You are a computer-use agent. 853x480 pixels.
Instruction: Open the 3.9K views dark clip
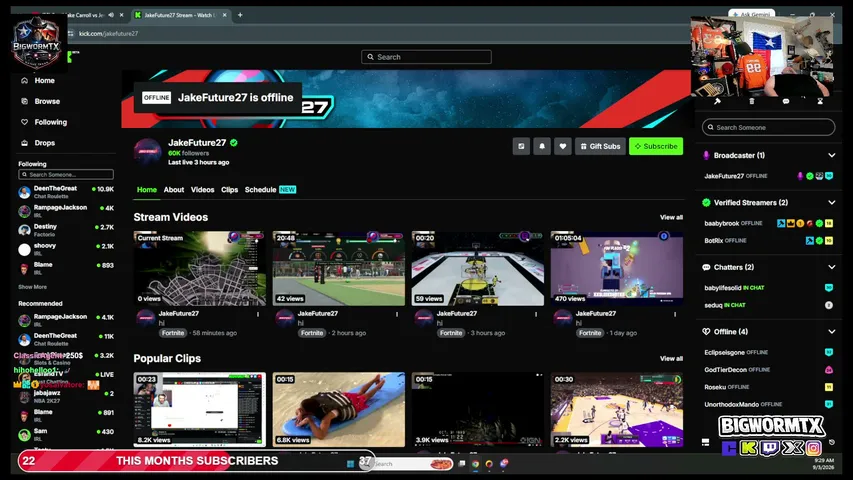click(478, 409)
